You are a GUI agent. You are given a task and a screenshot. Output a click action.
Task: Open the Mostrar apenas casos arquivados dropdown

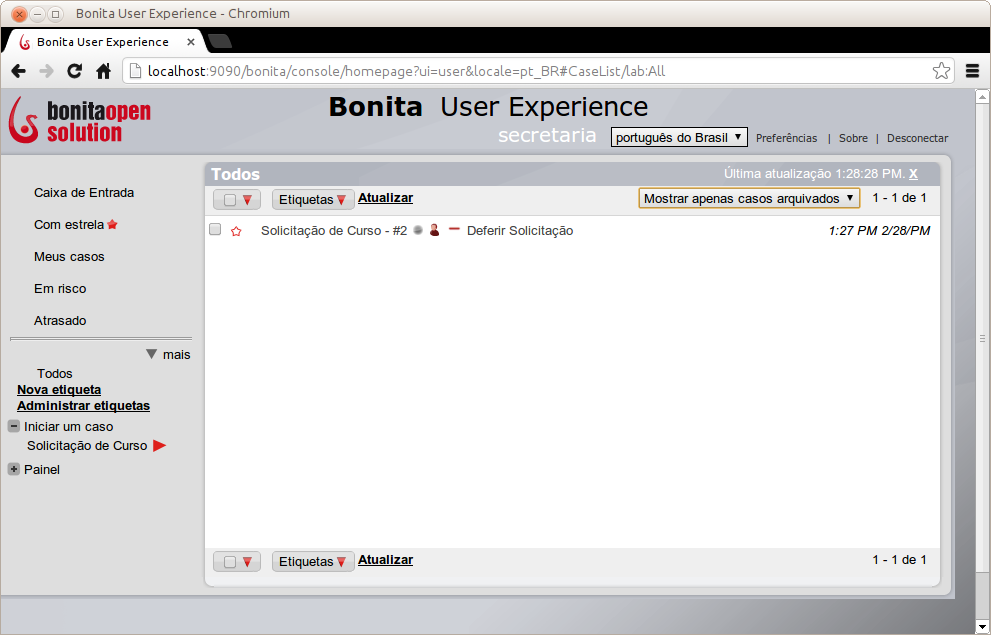tap(748, 198)
